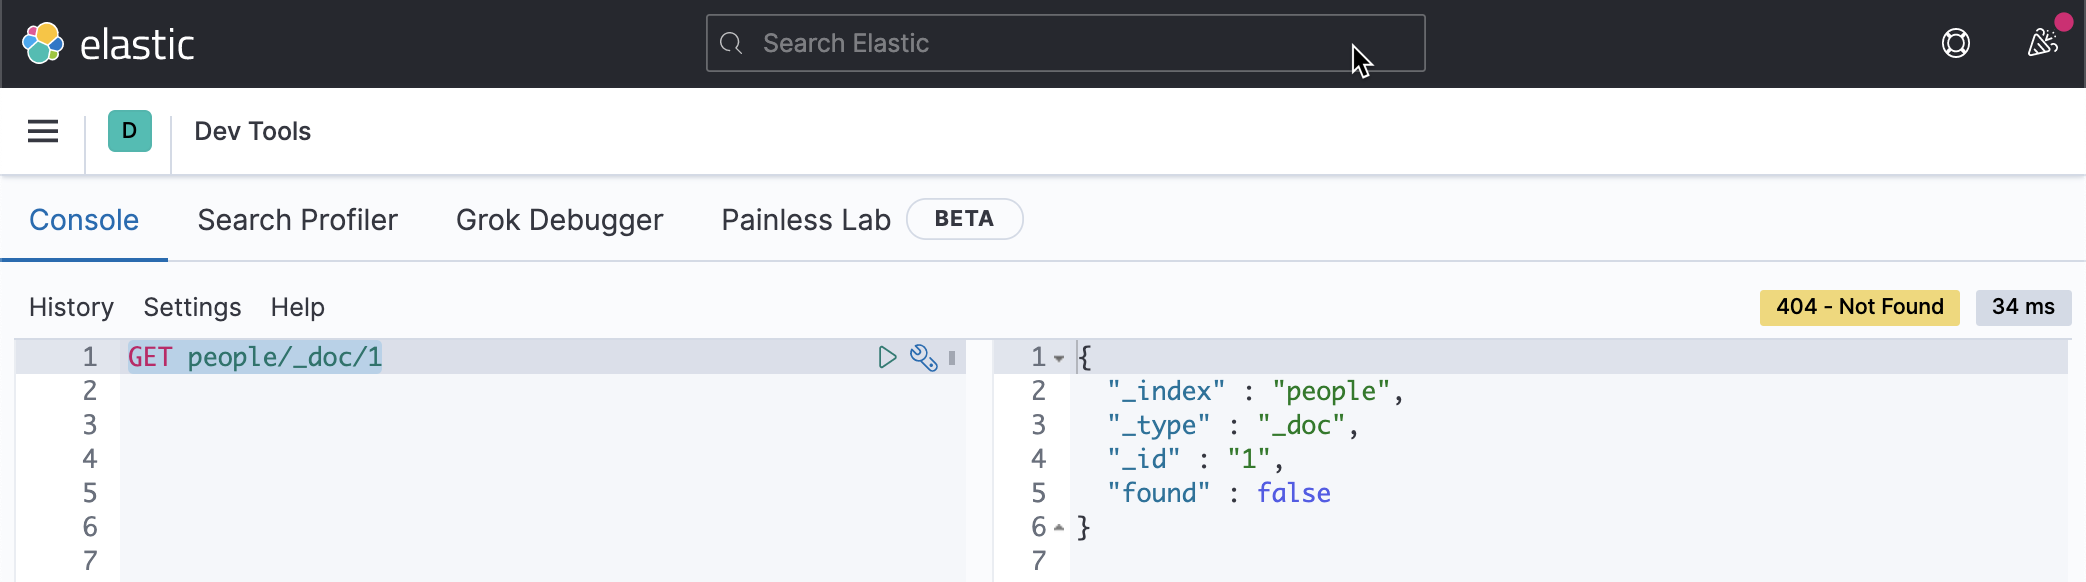Select the Console tab
2086x582 pixels.
click(x=84, y=220)
